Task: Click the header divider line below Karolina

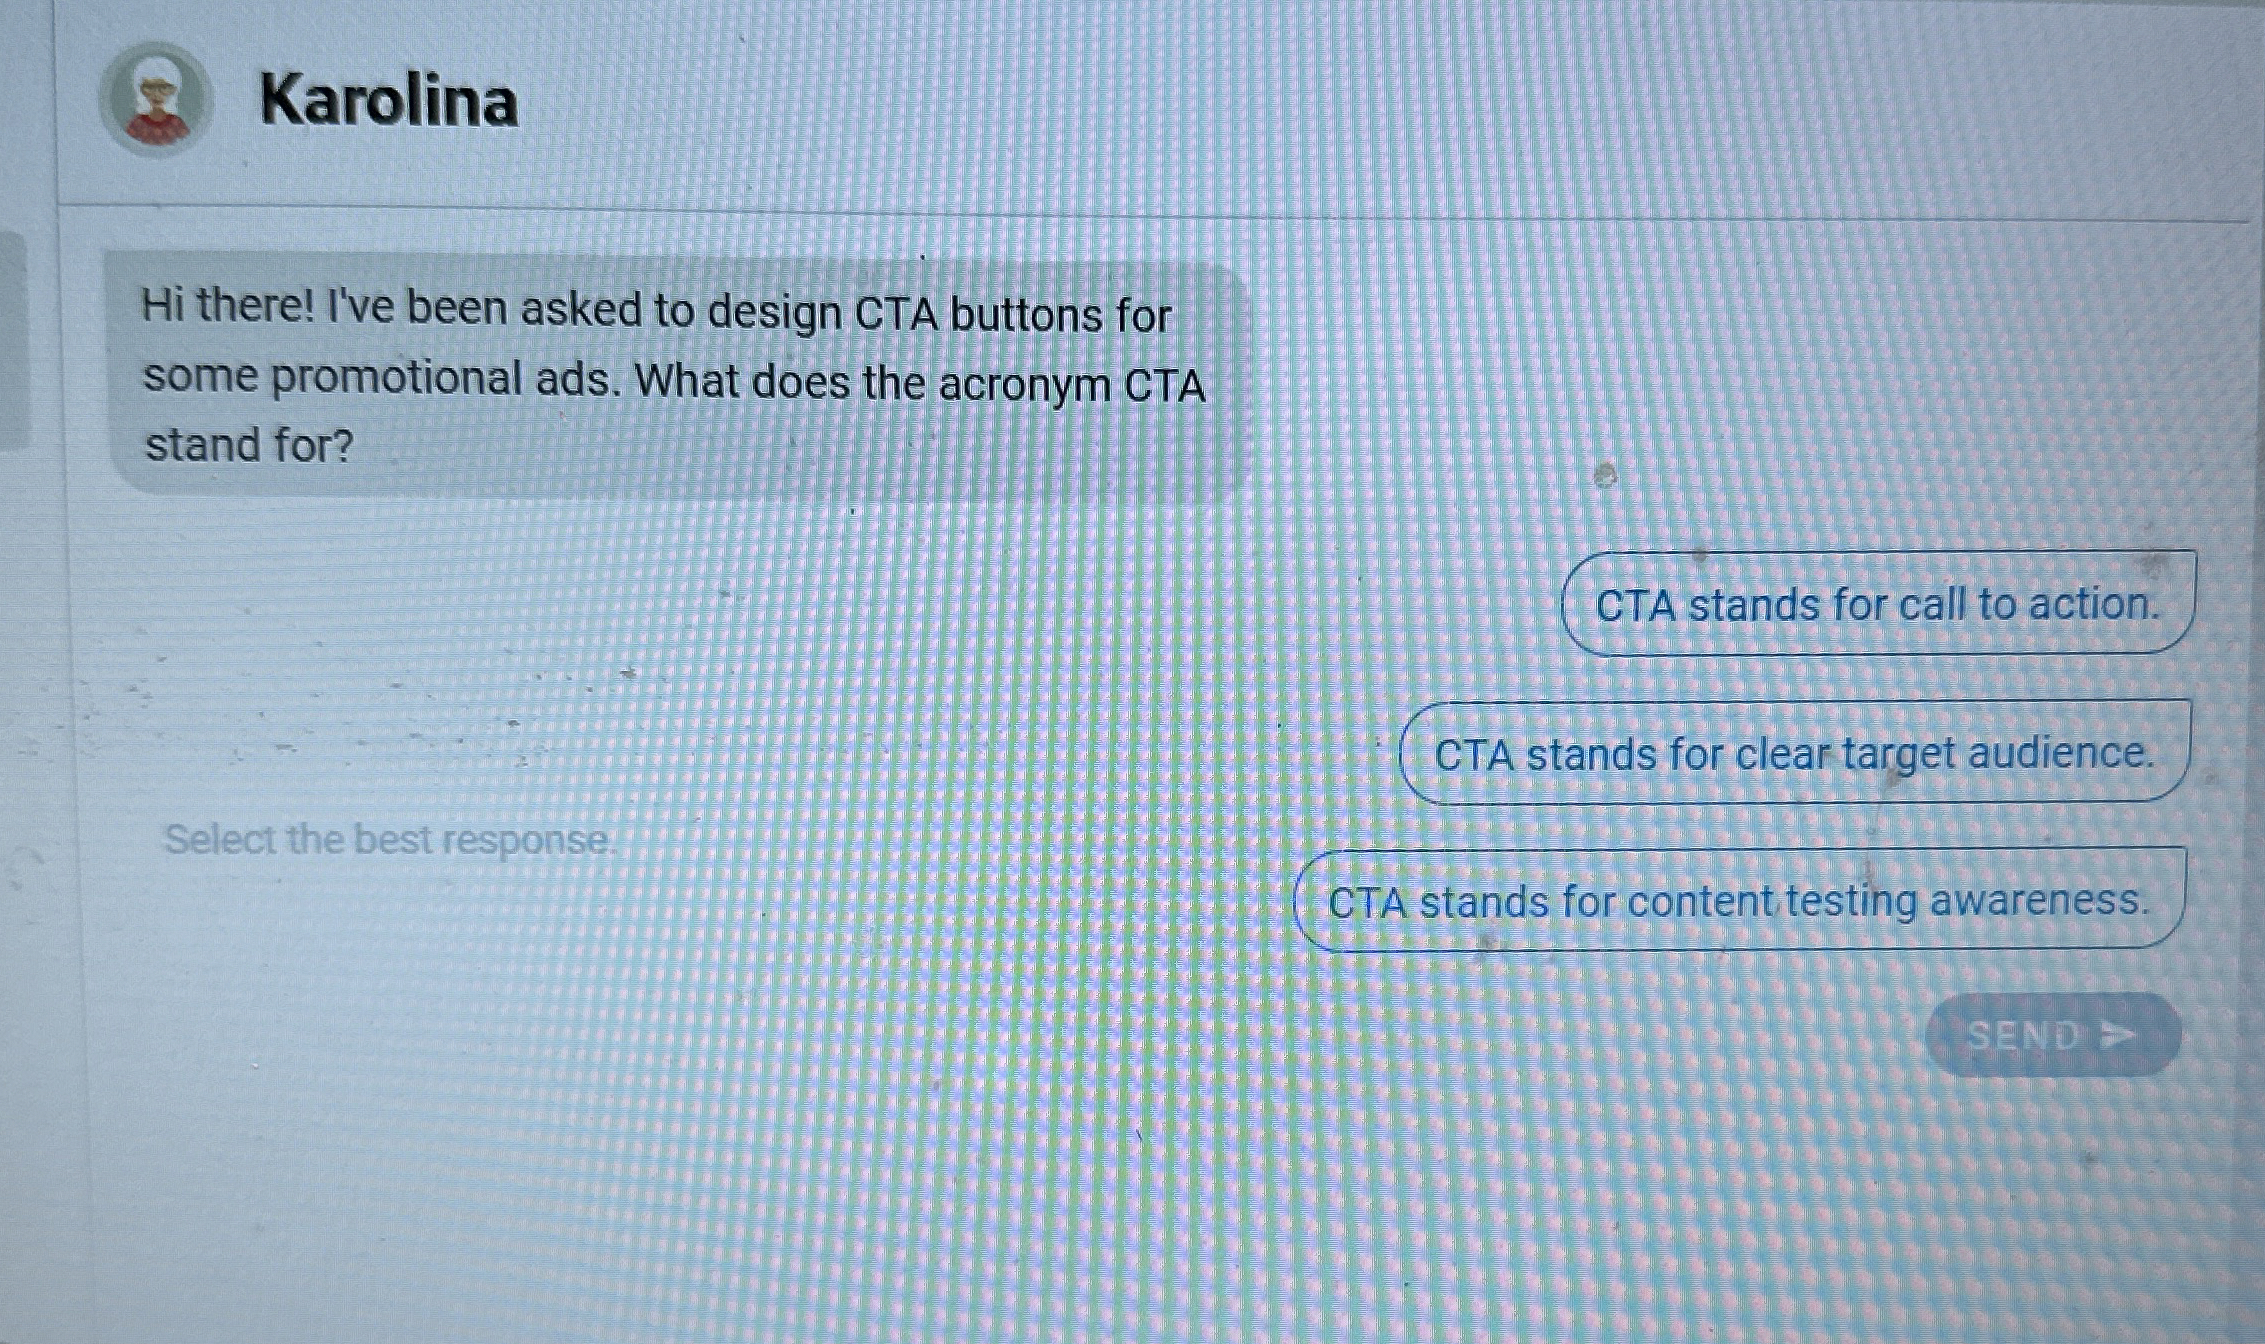Action: (1150, 211)
